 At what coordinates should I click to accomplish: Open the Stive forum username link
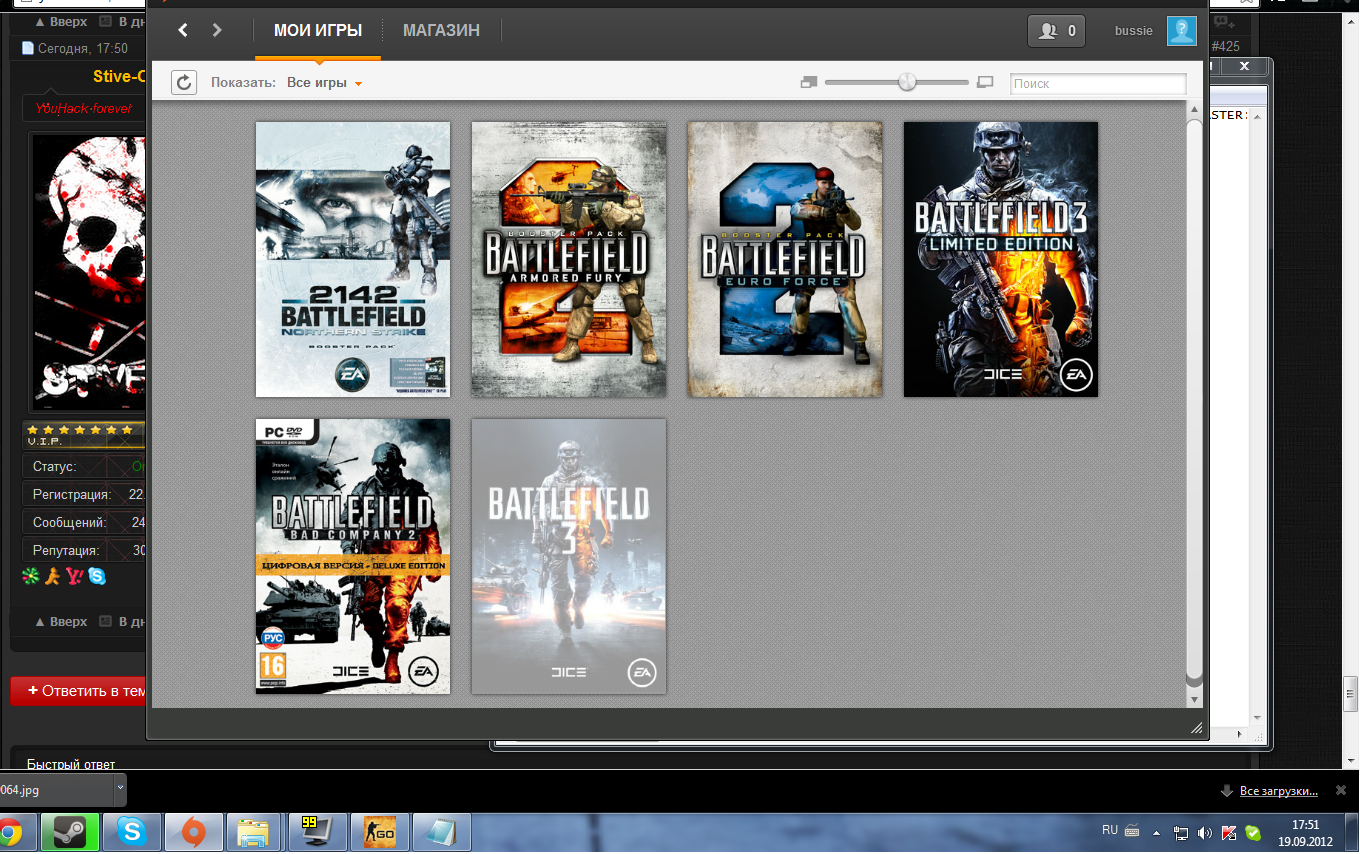pos(119,77)
